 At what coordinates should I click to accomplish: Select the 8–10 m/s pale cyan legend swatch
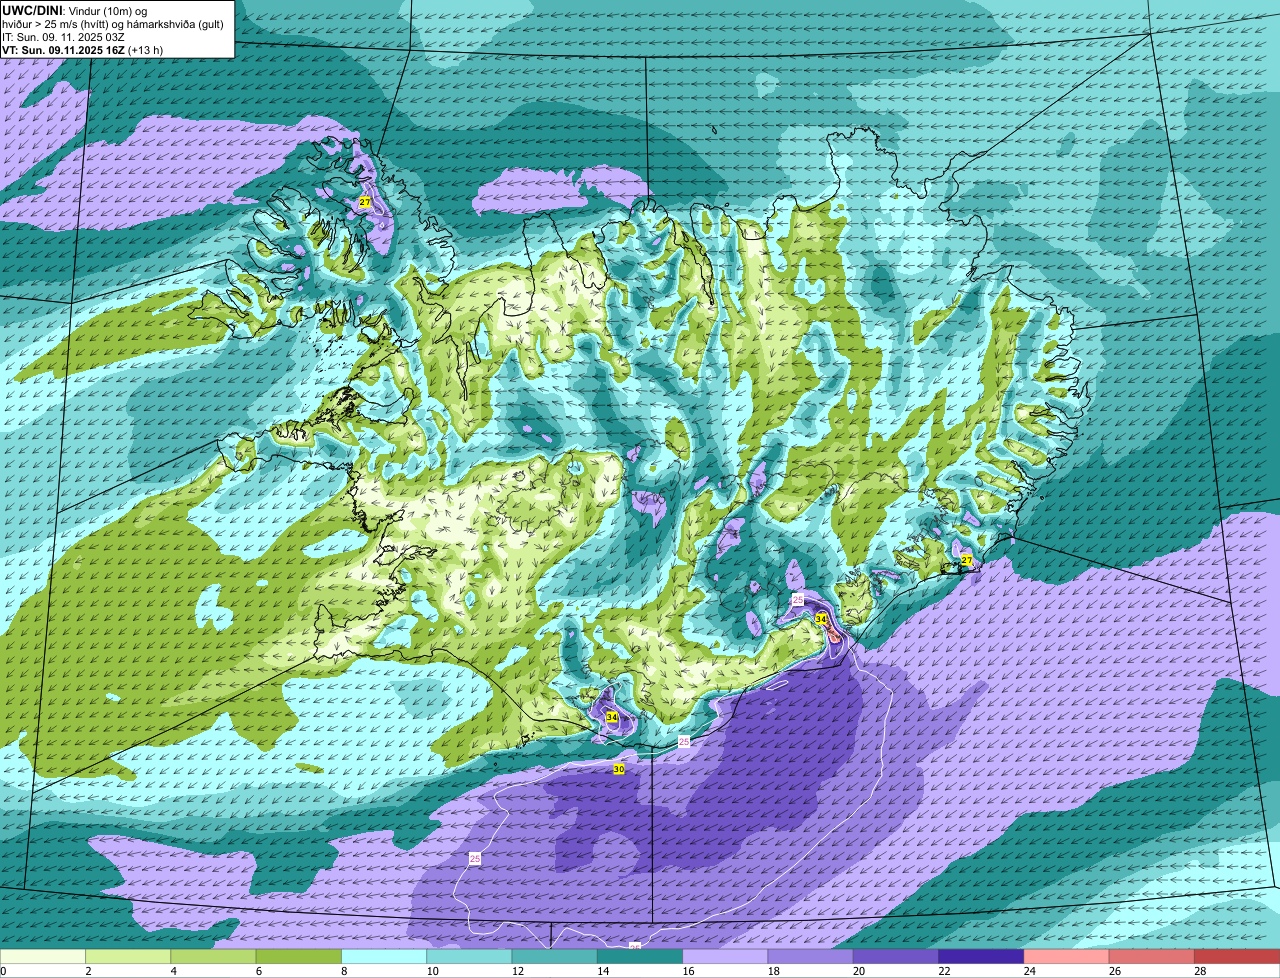click(384, 957)
